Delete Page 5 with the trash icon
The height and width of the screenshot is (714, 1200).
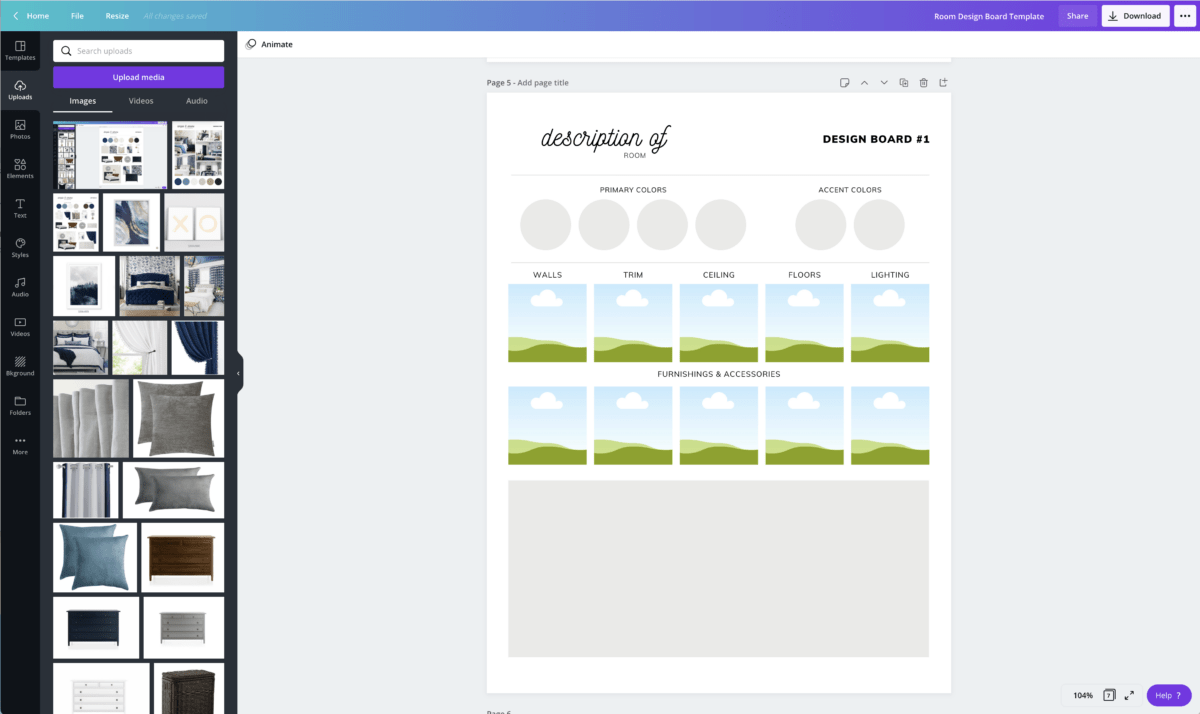tap(923, 82)
